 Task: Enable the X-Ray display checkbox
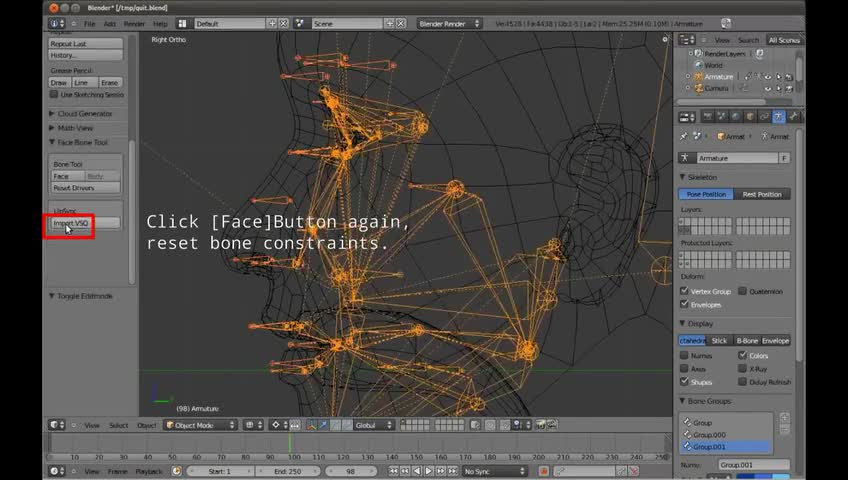pos(743,368)
